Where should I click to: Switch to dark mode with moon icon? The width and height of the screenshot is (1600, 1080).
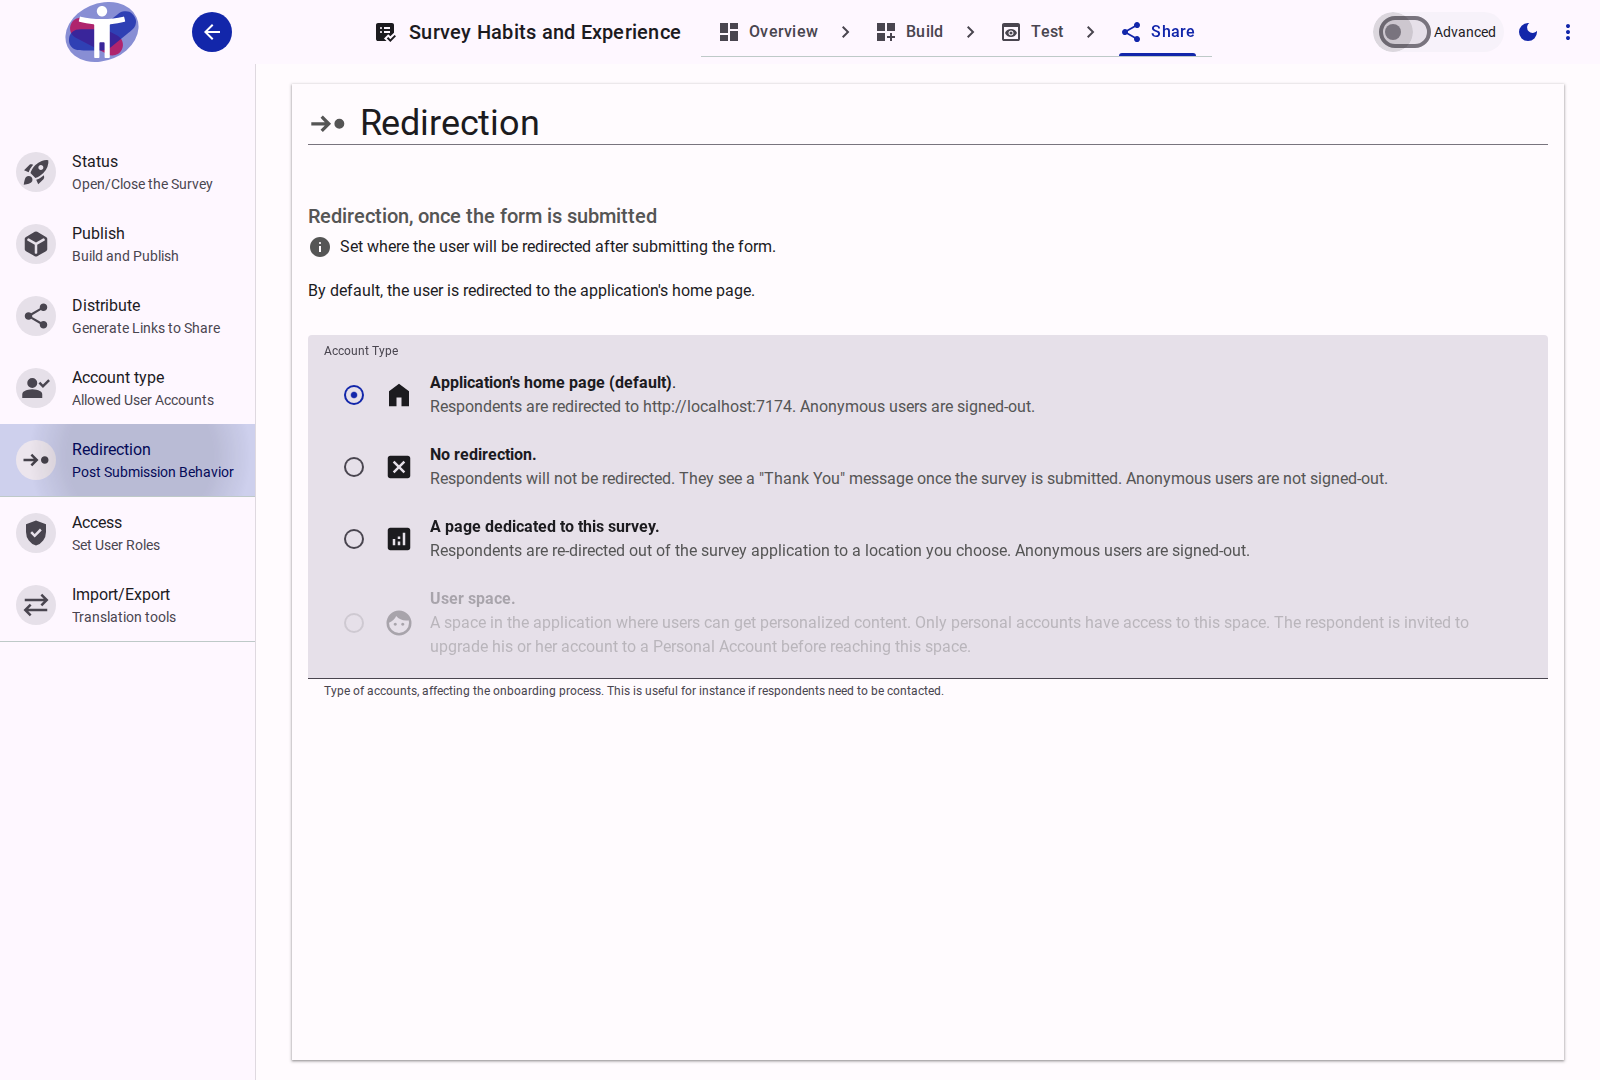(1528, 32)
